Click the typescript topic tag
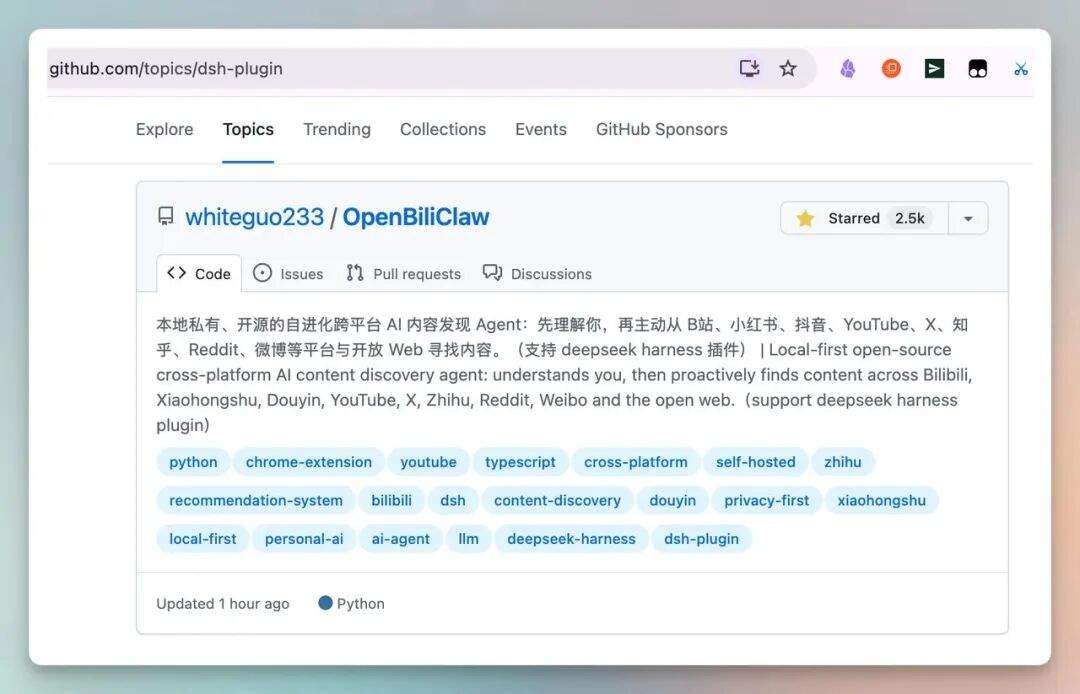This screenshot has height=694, width=1080. [520, 462]
